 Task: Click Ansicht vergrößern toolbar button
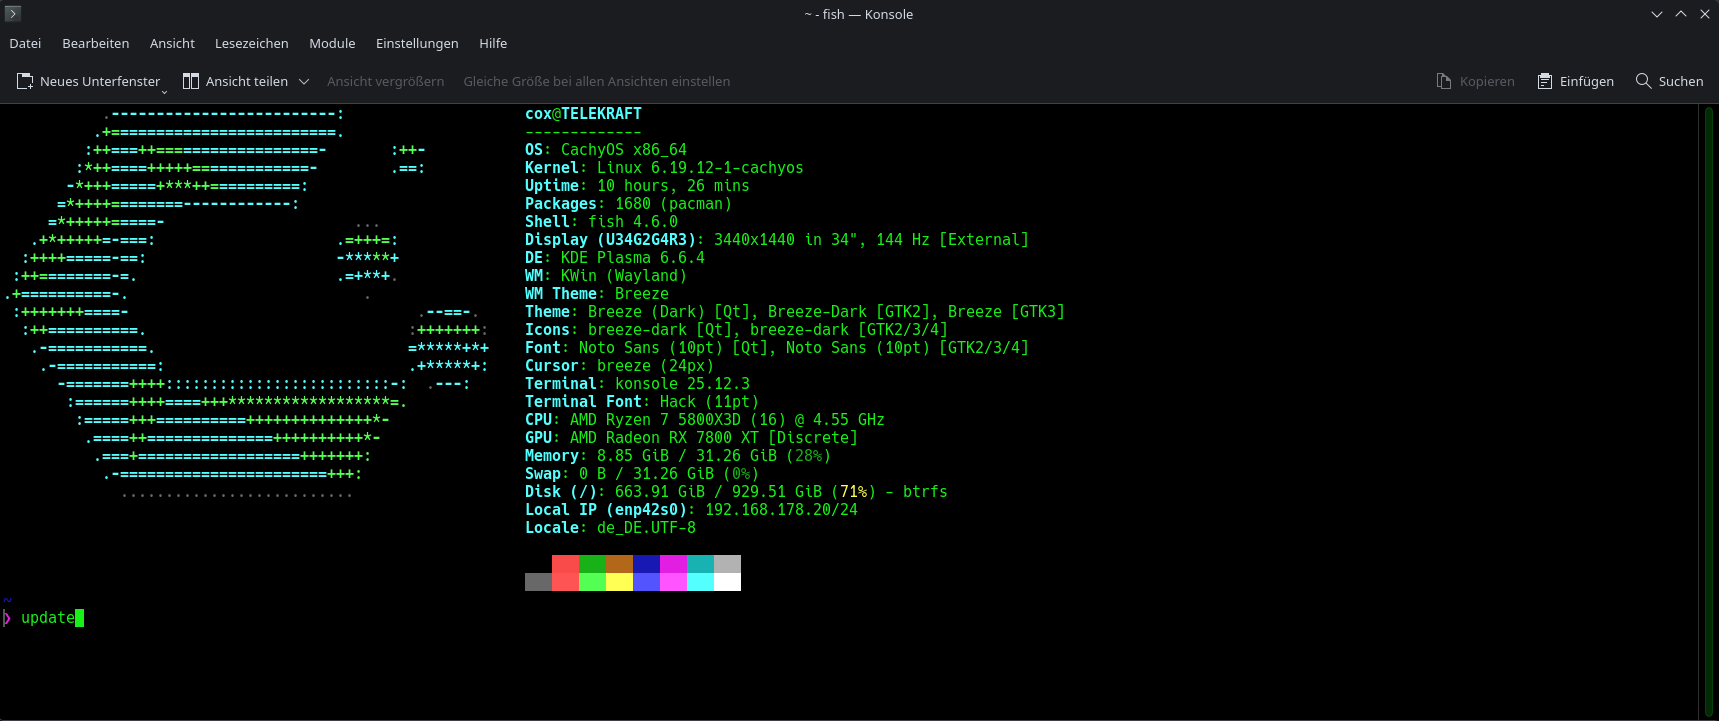coord(385,81)
